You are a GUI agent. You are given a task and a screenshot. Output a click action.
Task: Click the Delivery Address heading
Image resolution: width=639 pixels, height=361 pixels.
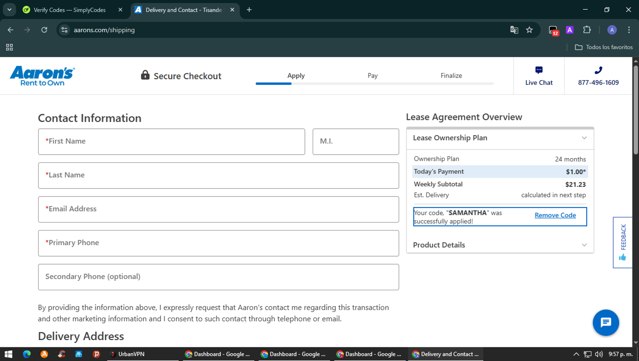tap(81, 336)
